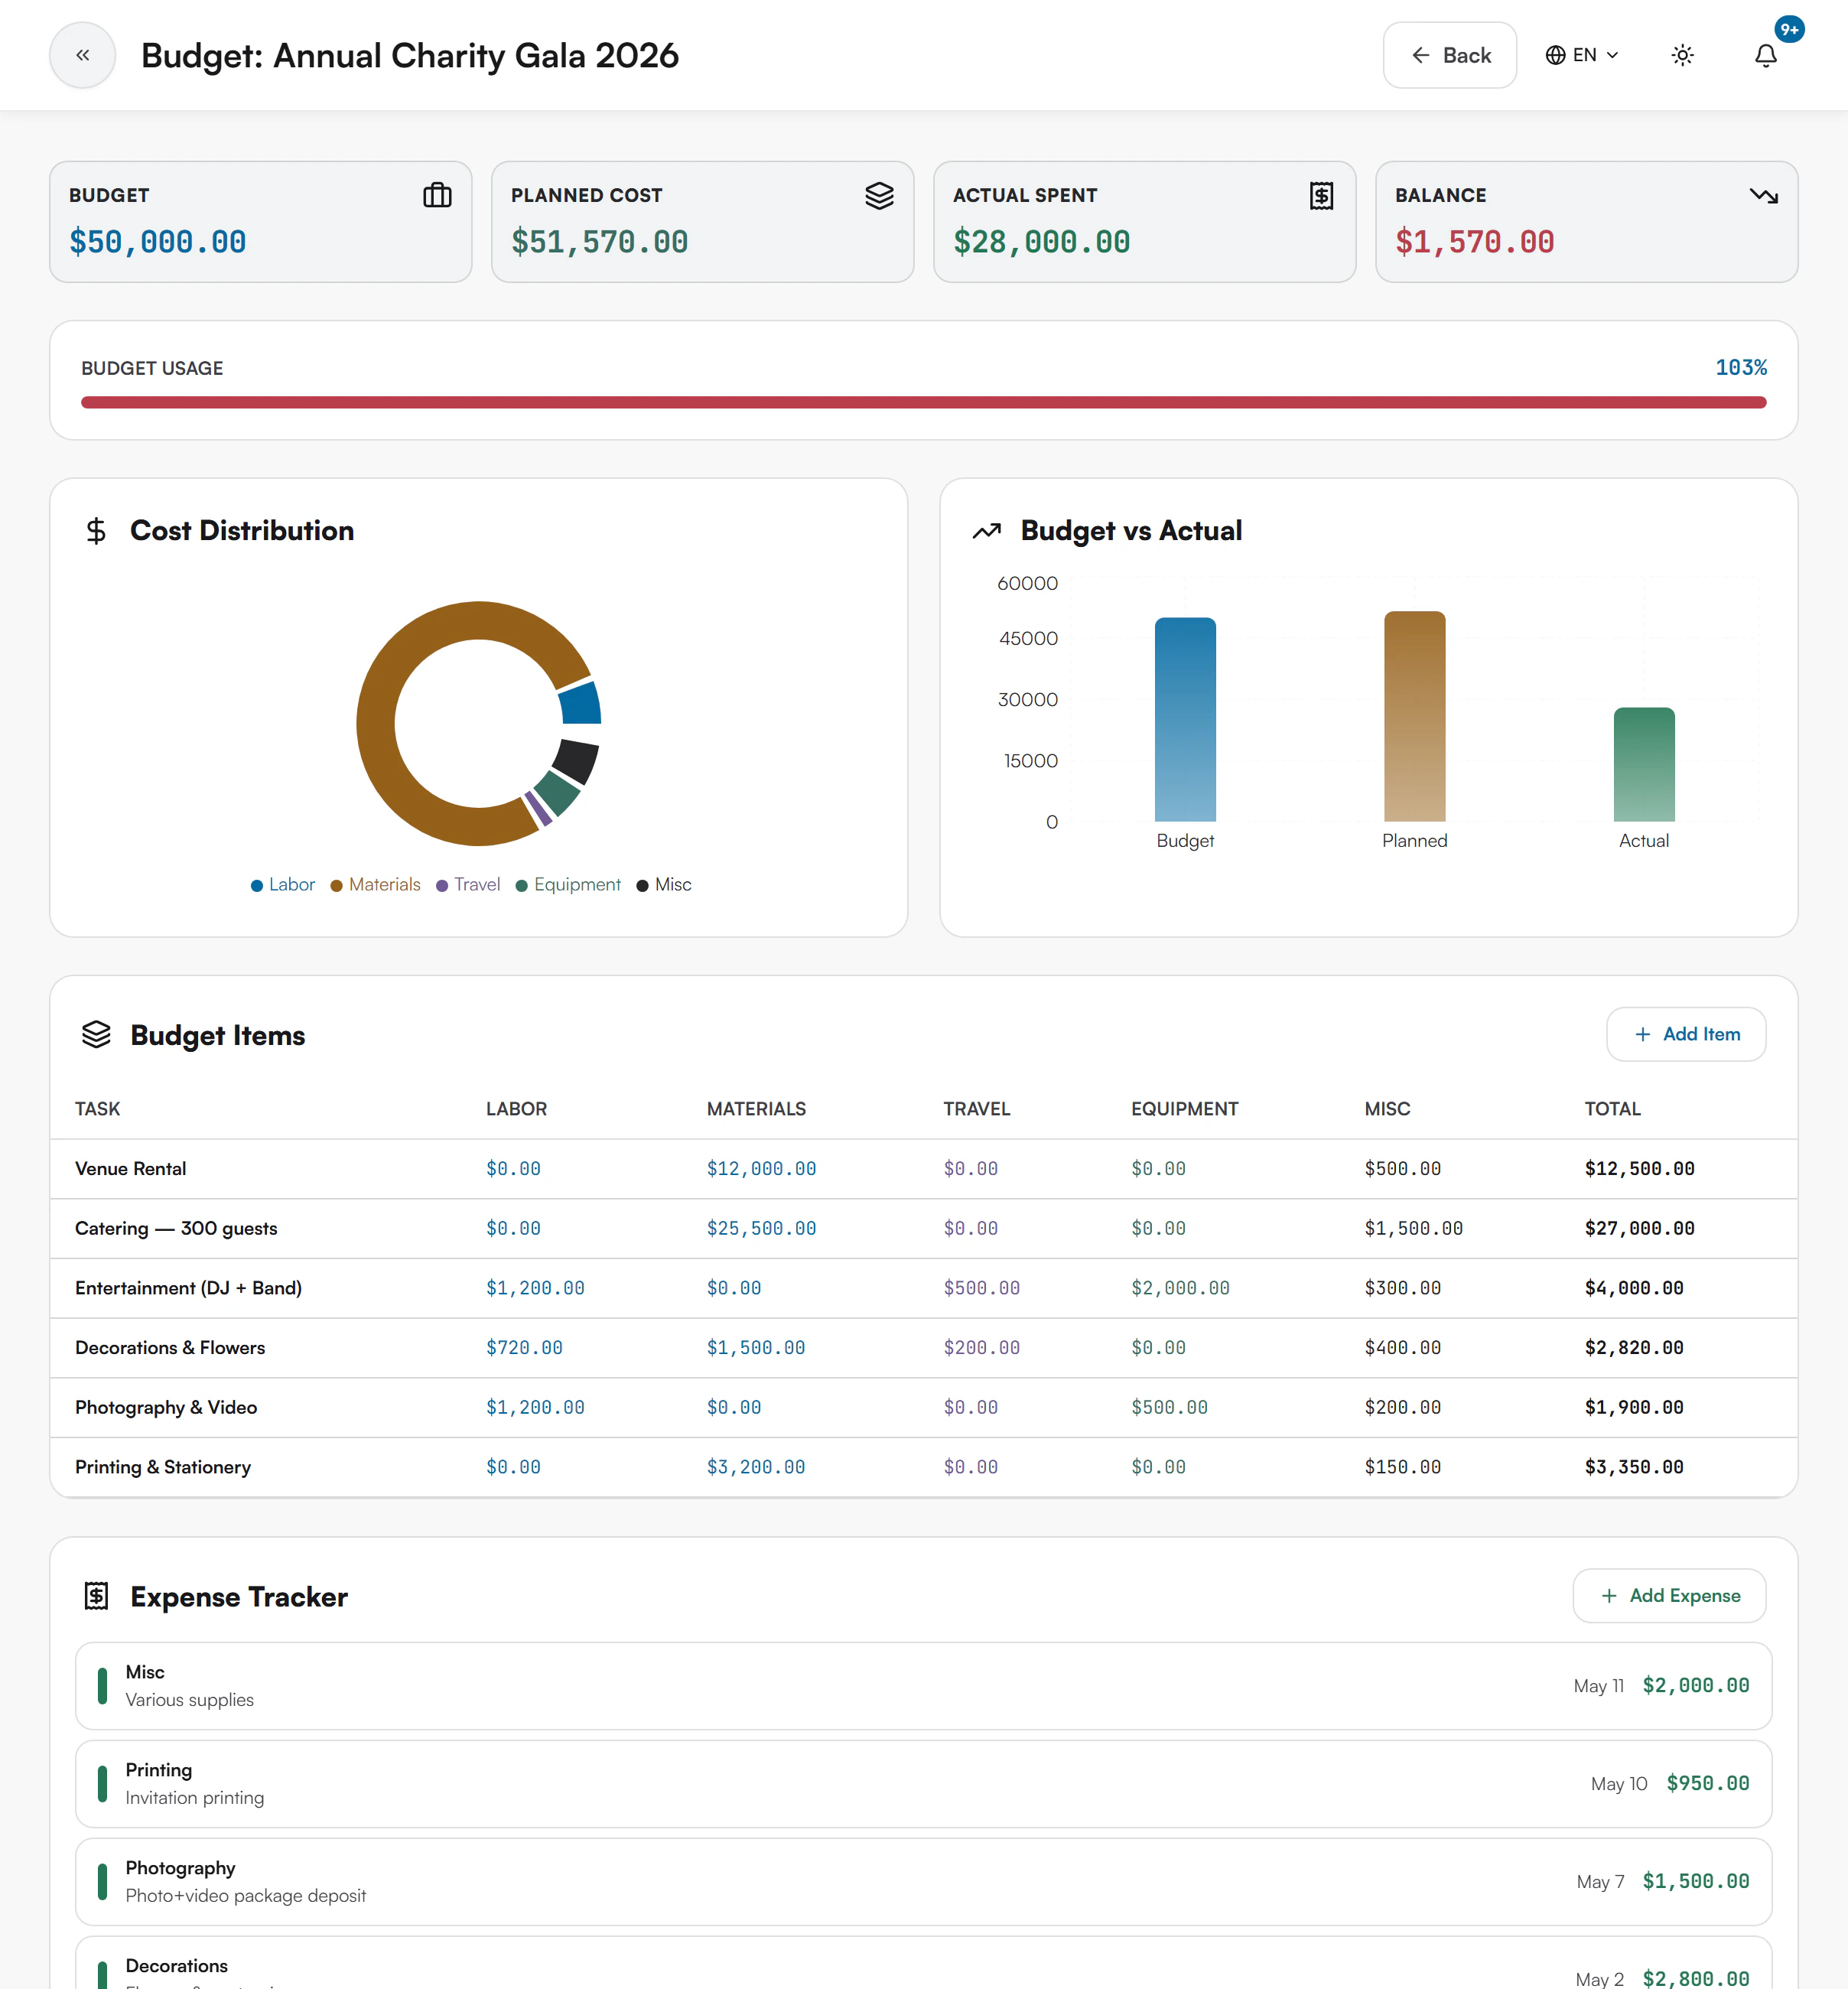Screen dimensions: 1848x1989
Task: Click the briefcase icon in Budget card
Action: point(437,195)
